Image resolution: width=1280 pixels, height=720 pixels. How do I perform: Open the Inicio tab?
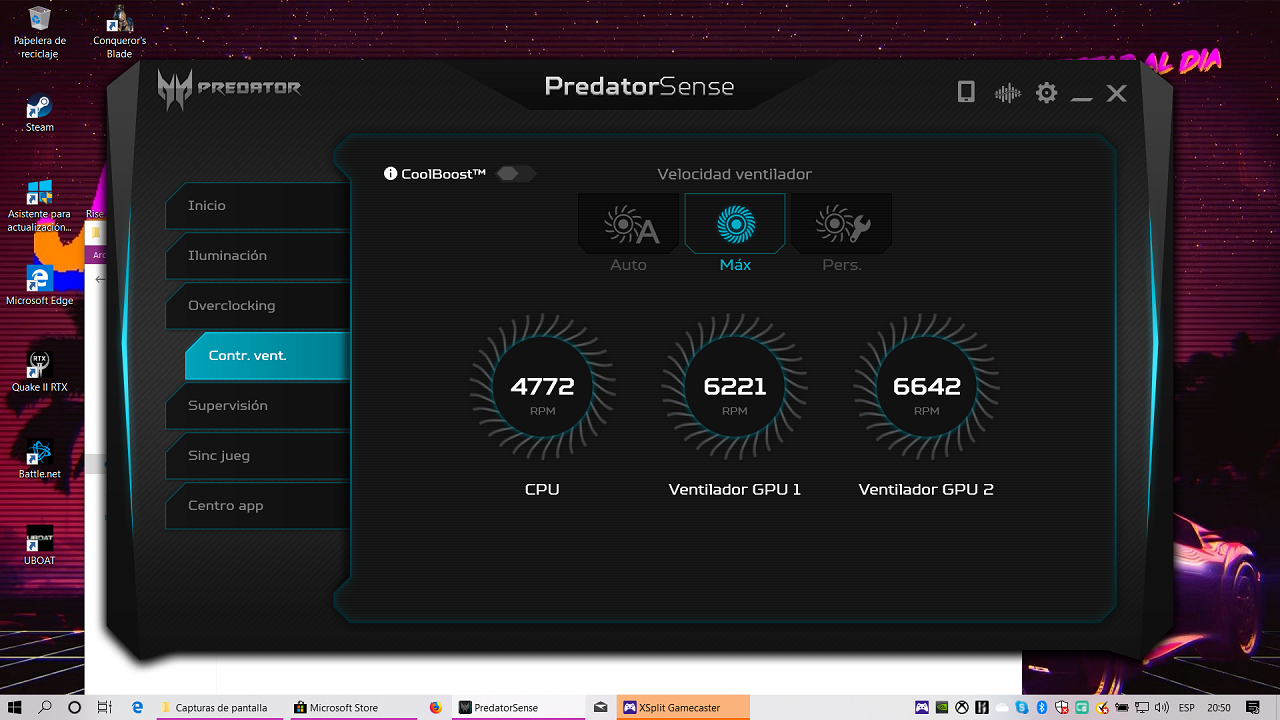(x=258, y=206)
